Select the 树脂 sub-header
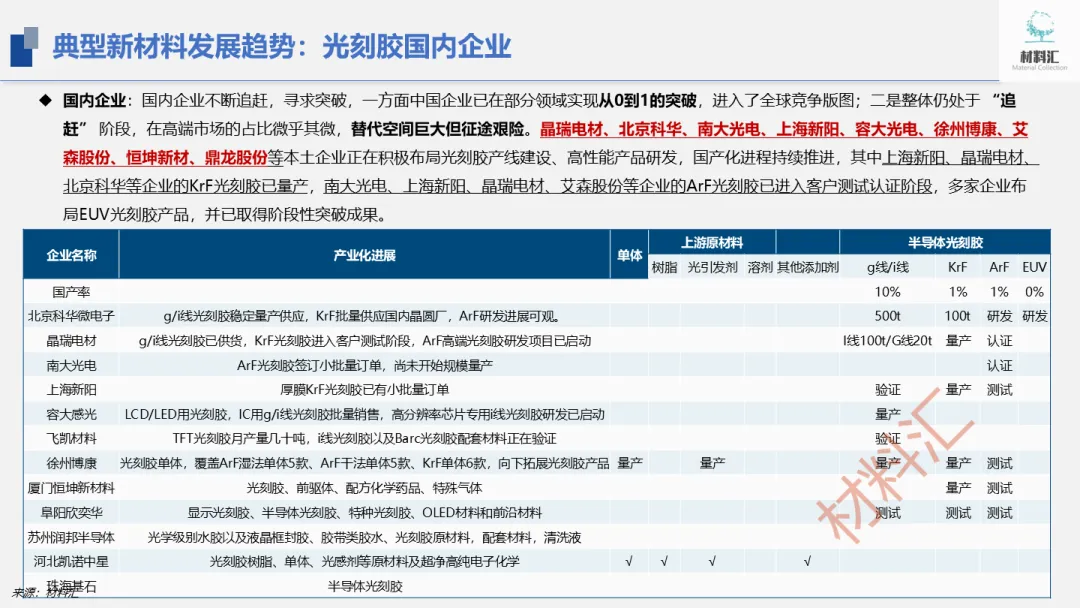Screen dimensions: 1080x608 tap(664, 267)
